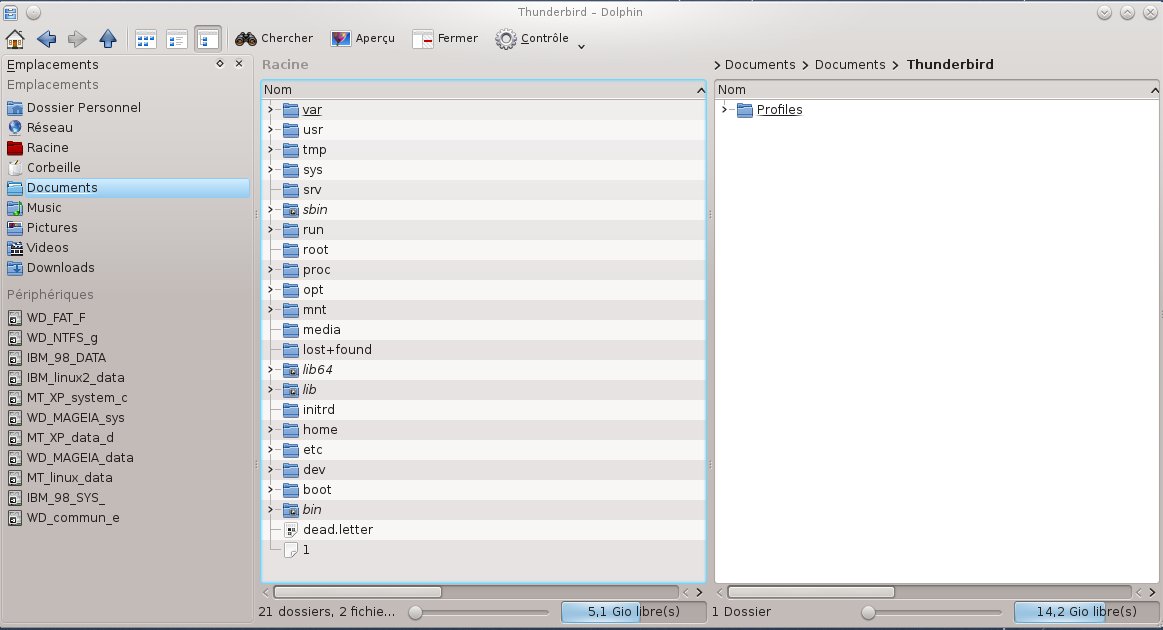1163x630 pixels.
Task: Click Thunderbird breadcrumb in location bar
Action: (x=950, y=65)
